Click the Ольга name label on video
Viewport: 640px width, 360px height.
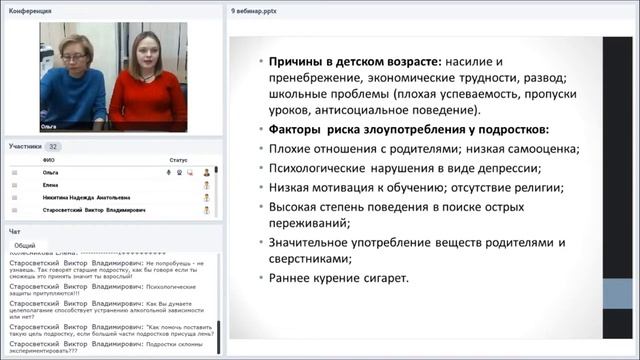point(49,127)
